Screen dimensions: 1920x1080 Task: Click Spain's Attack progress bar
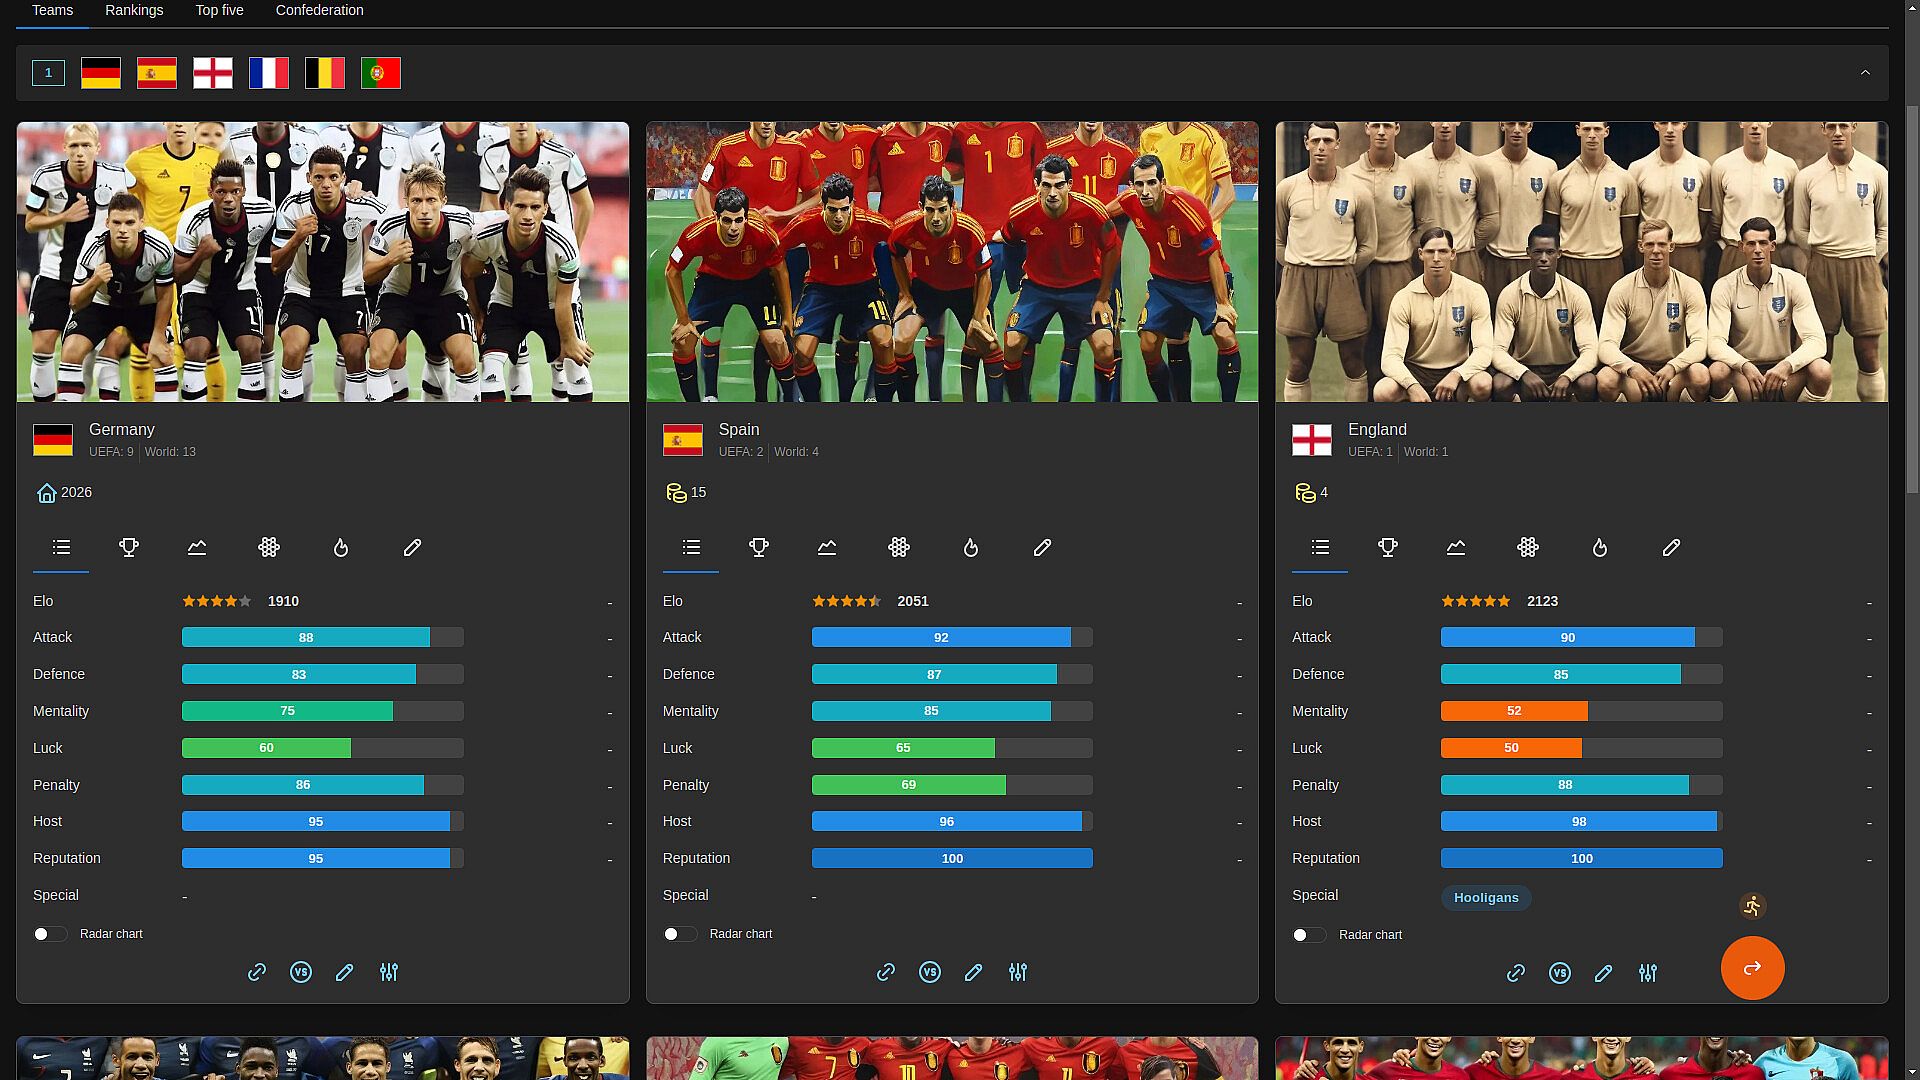[x=951, y=637]
